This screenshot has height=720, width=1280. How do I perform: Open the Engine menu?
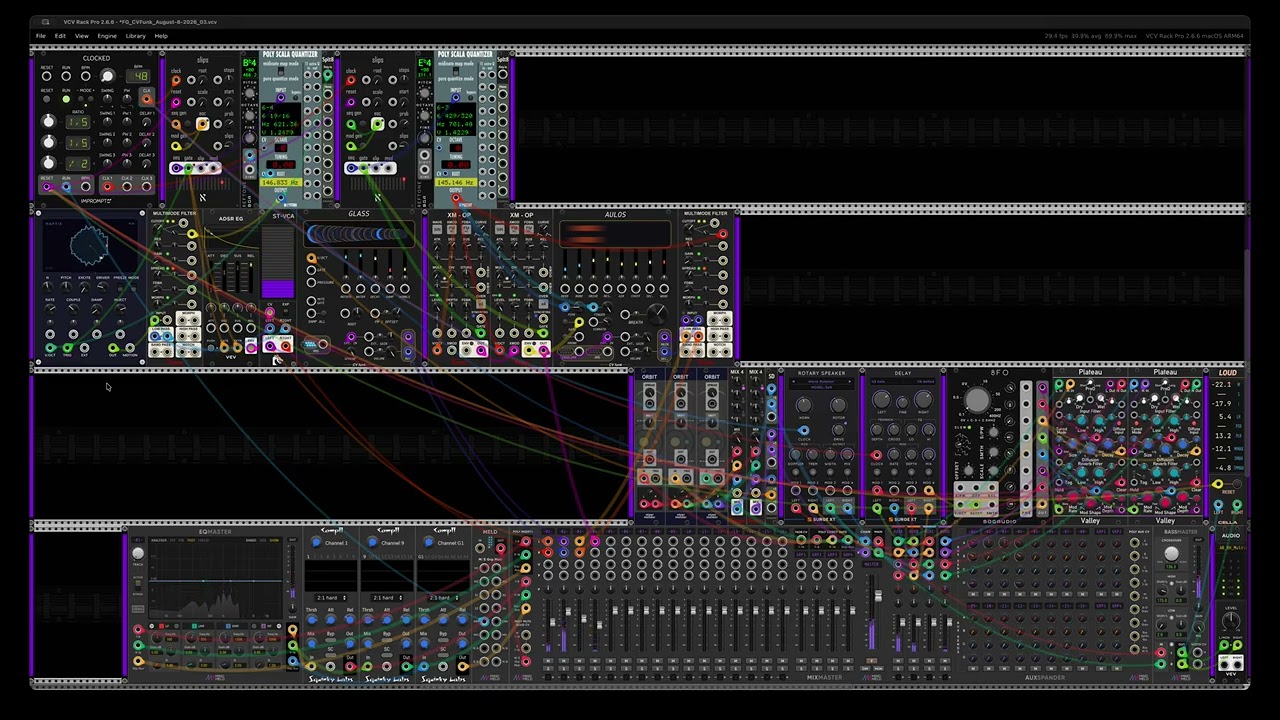(x=107, y=36)
